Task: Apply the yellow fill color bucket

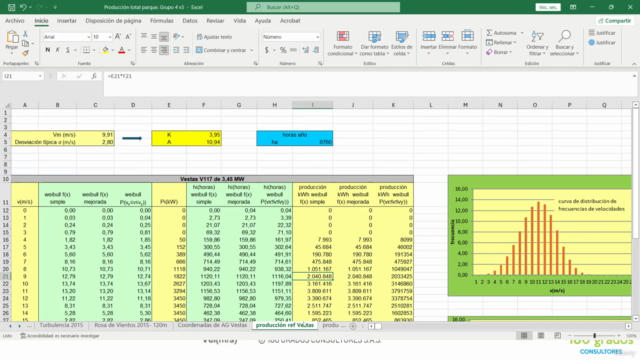Action: click(x=105, y=50)
